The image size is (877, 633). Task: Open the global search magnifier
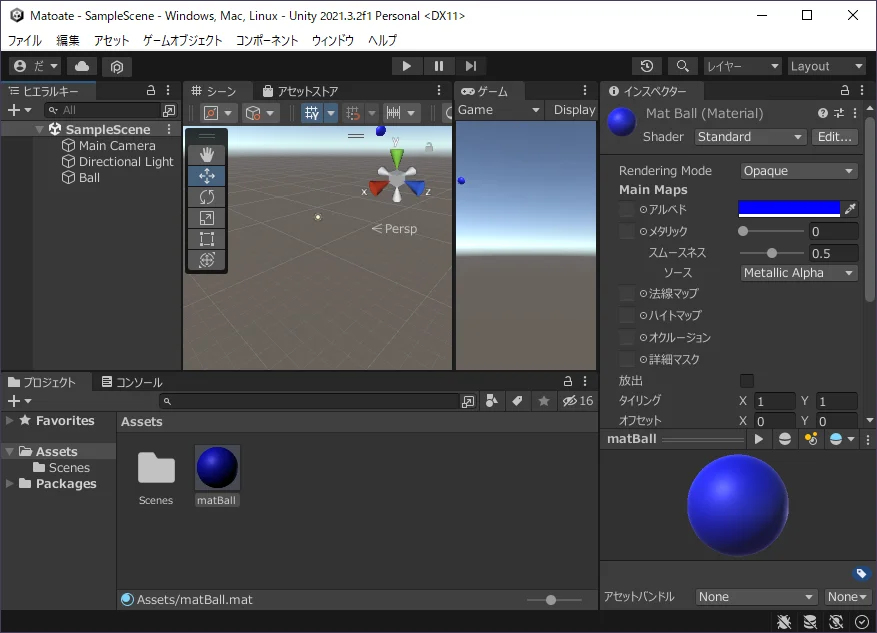[682, 66]
